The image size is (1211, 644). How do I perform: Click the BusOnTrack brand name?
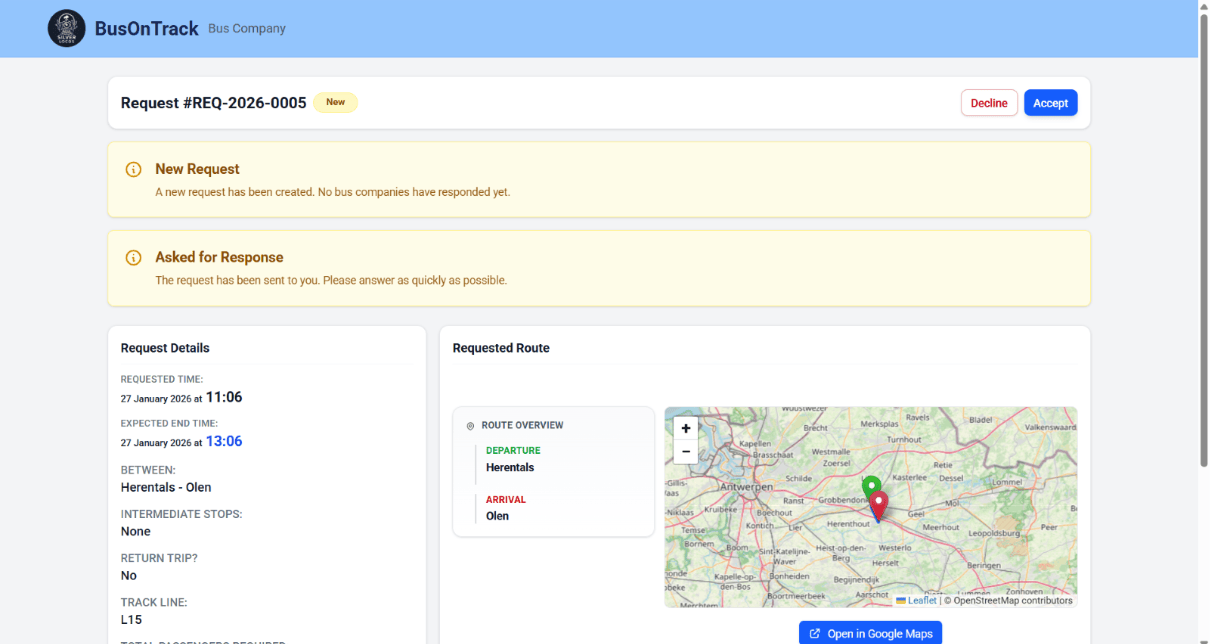point(147,29)
